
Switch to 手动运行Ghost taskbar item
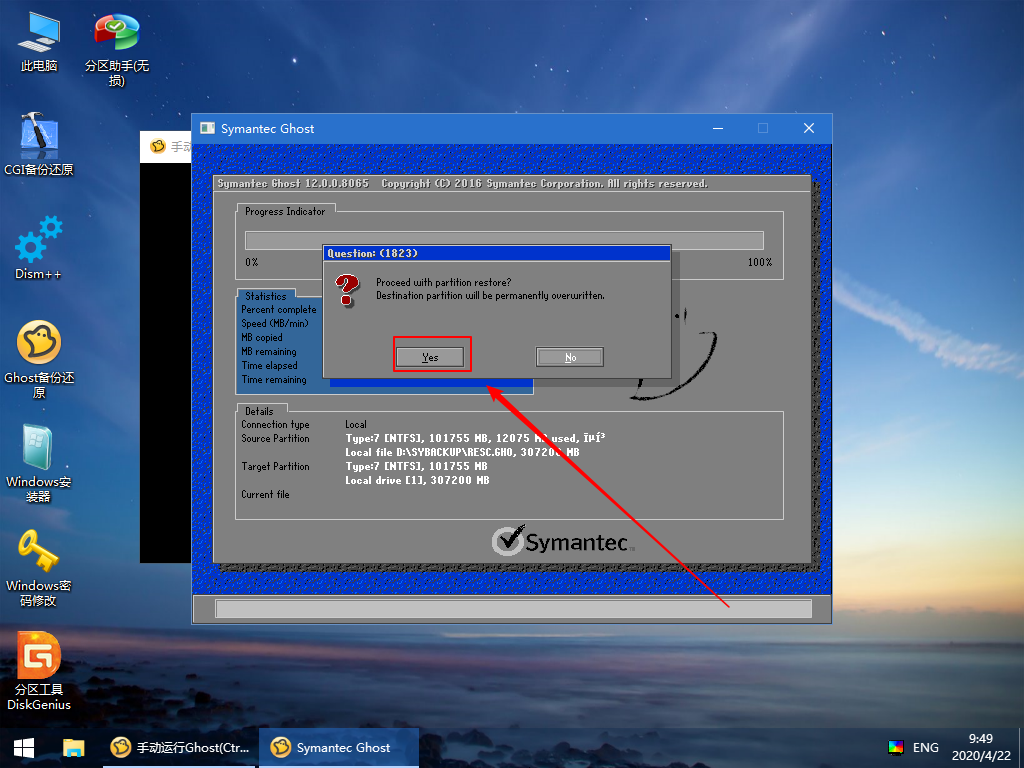coord(180,748)
